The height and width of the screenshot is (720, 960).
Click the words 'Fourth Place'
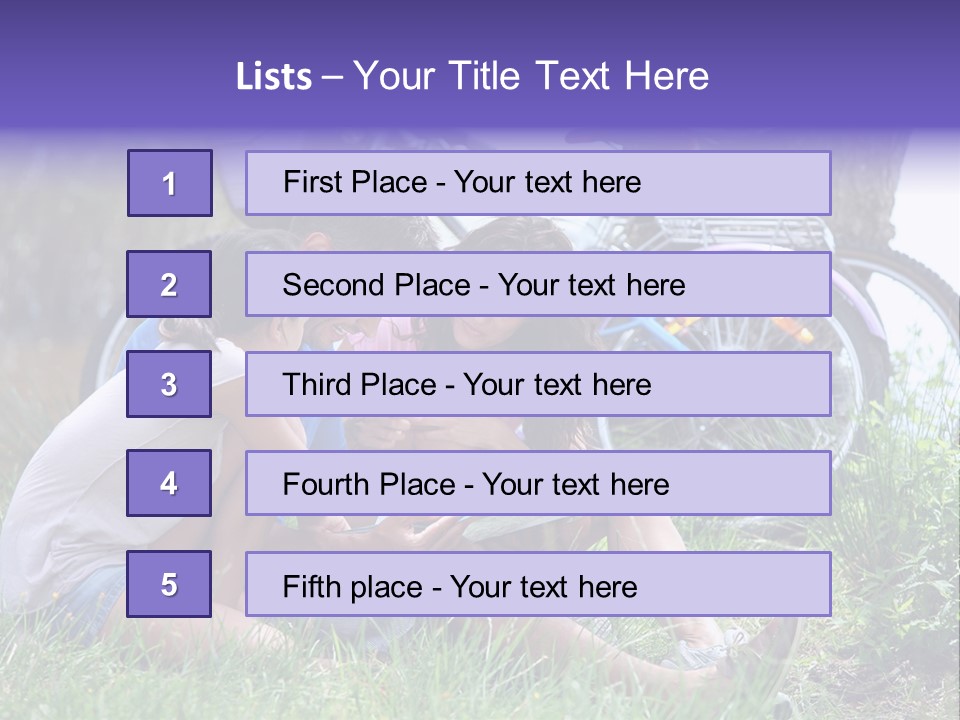click(369, 484)
